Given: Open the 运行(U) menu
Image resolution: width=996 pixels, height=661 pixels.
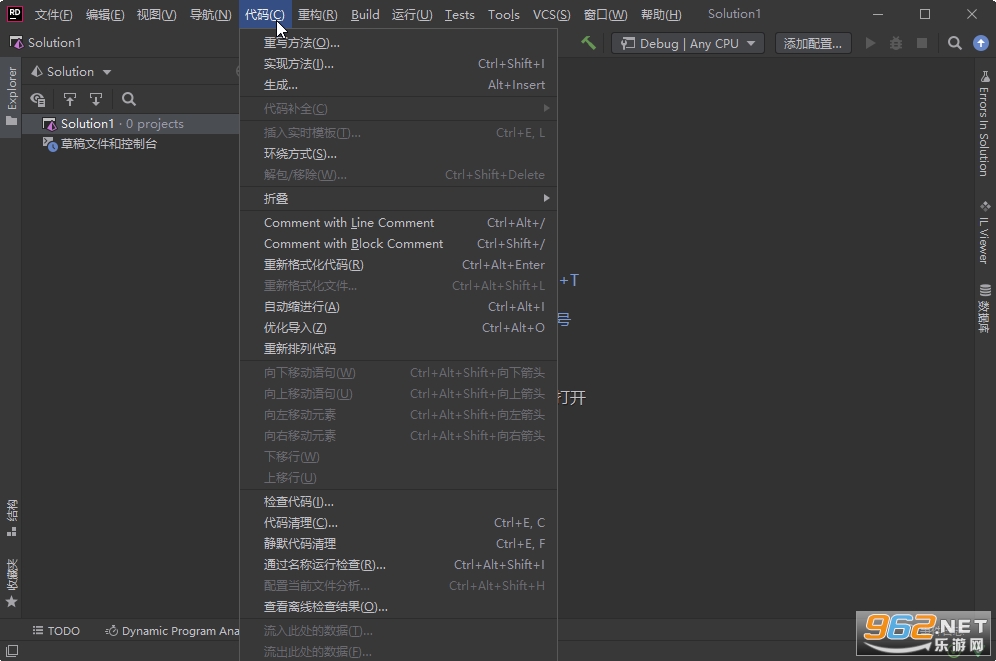Looking at the screenshot, I should (412, 15).
